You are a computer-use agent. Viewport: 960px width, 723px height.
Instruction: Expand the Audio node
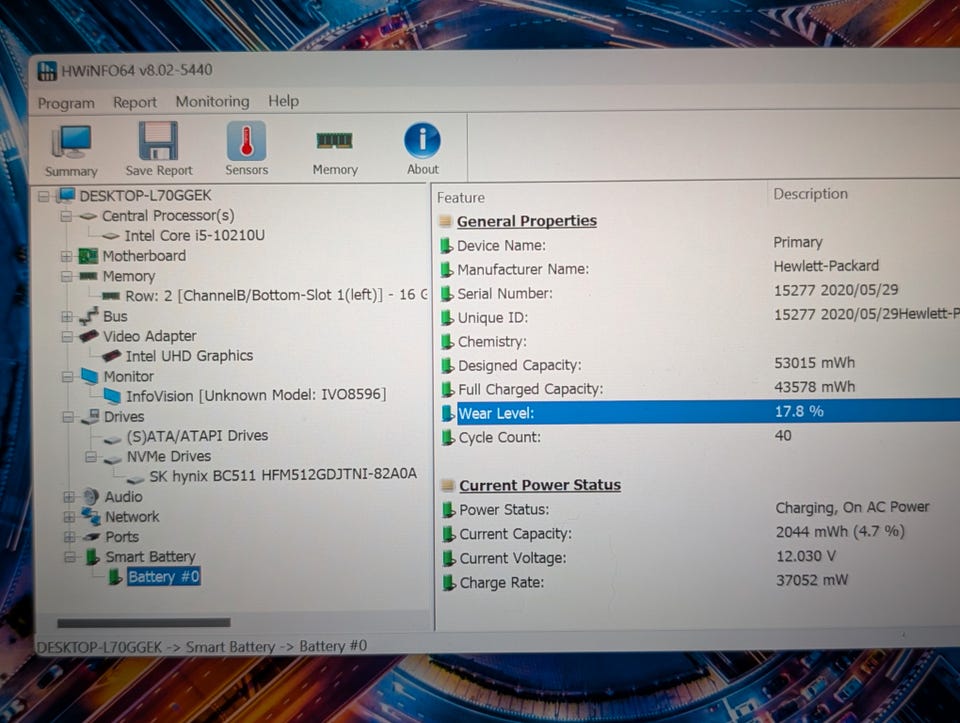69,496
